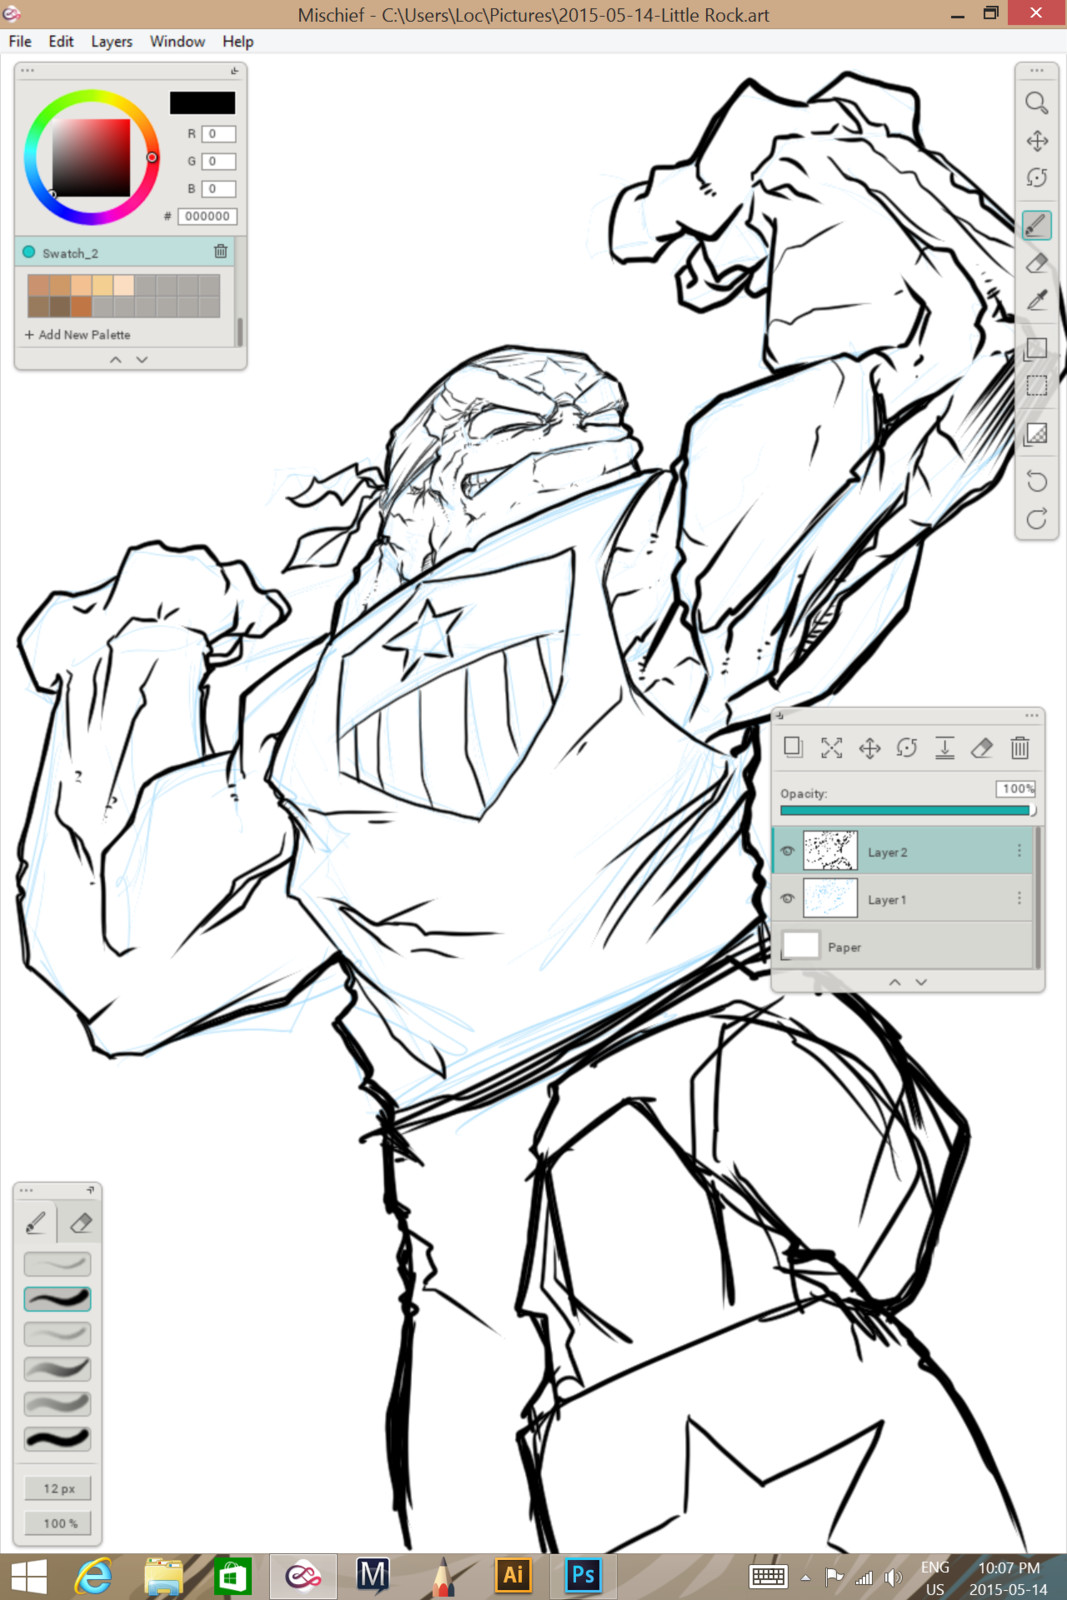Click the Scale layer icon in Layers panel
Viewport: 1067px width, 1600px height.
[x=831, y=747]
